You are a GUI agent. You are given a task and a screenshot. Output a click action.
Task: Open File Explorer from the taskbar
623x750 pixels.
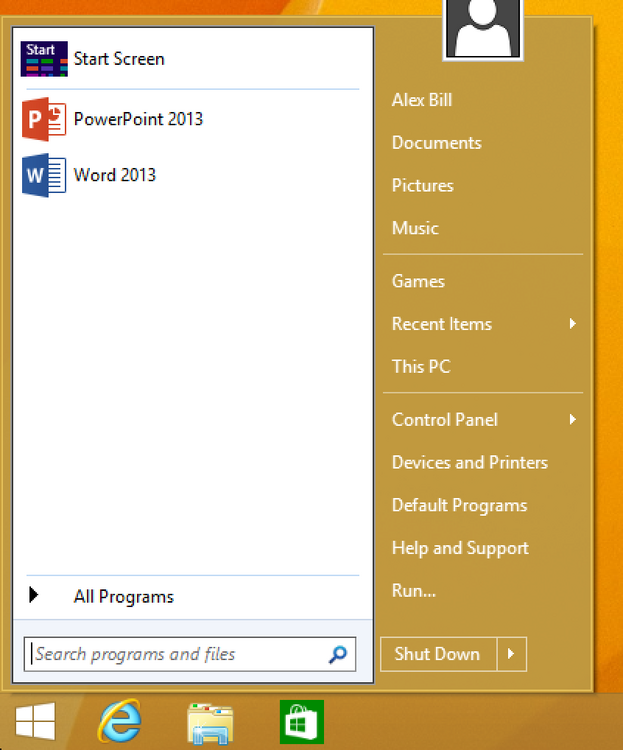[210, 723]
